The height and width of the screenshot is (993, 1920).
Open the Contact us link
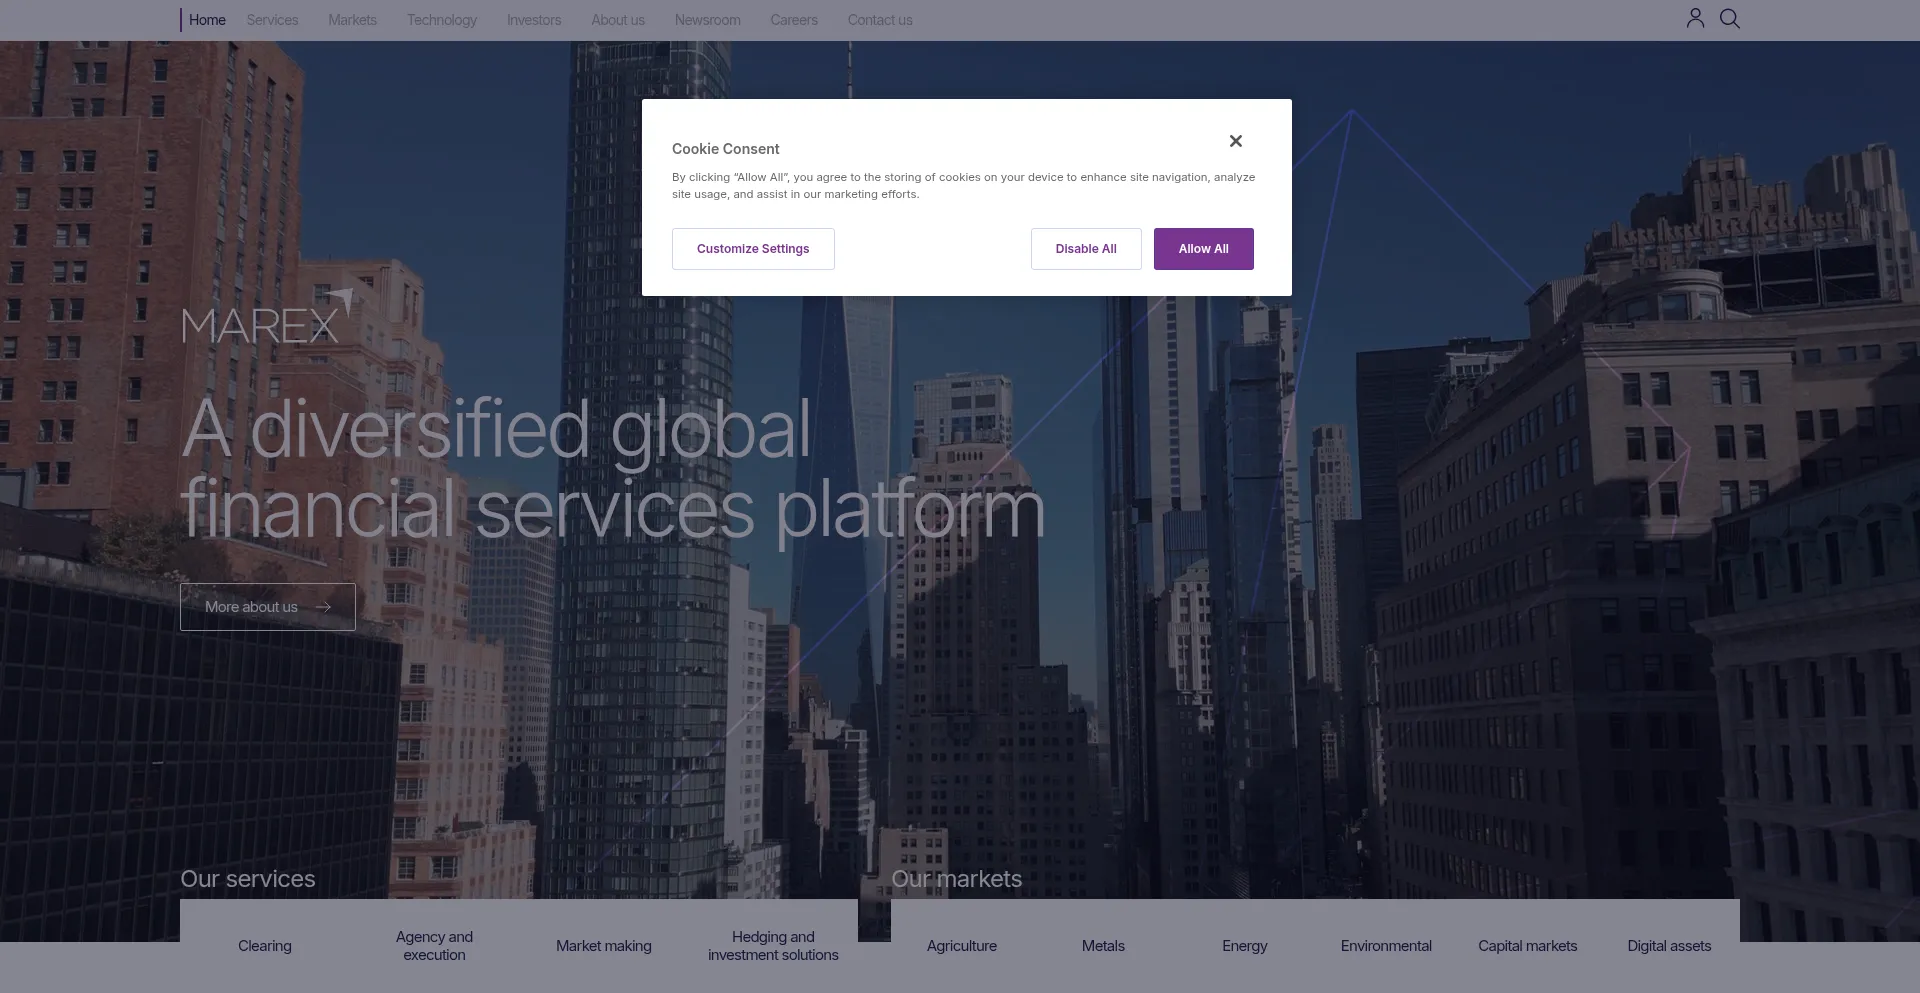880,20
